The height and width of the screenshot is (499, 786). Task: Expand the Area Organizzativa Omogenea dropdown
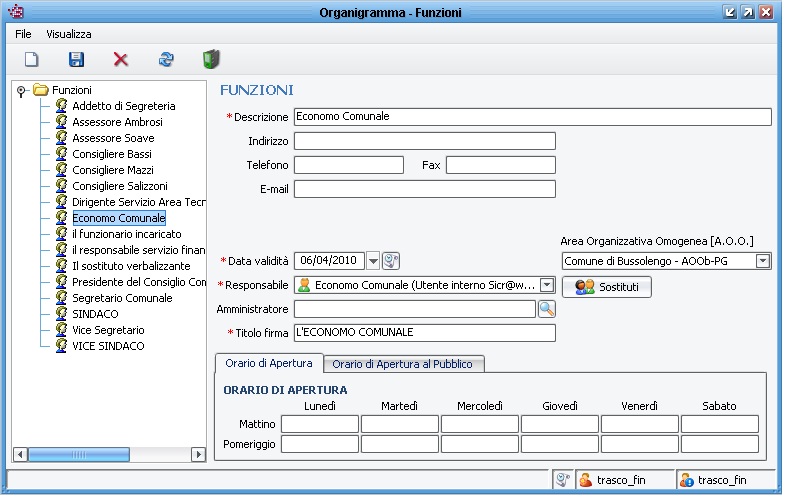[763, 261]
